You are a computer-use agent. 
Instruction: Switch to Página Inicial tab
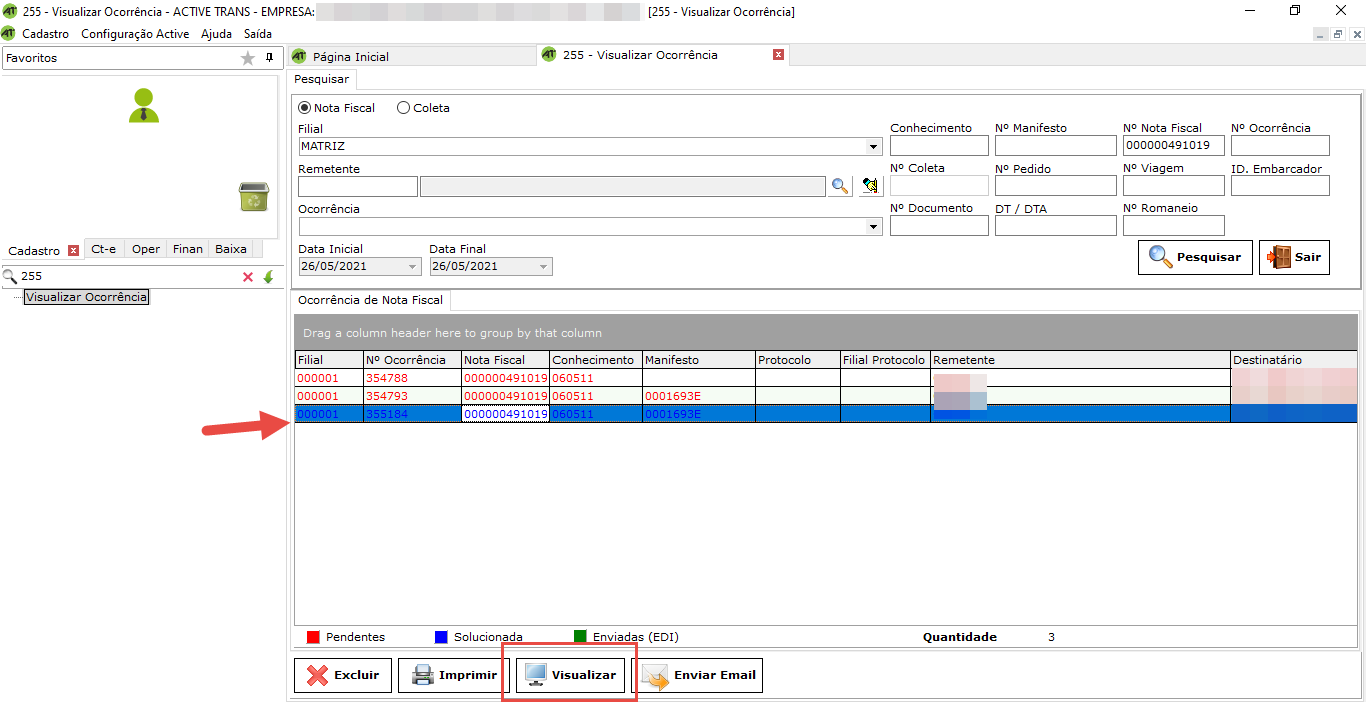412,56
